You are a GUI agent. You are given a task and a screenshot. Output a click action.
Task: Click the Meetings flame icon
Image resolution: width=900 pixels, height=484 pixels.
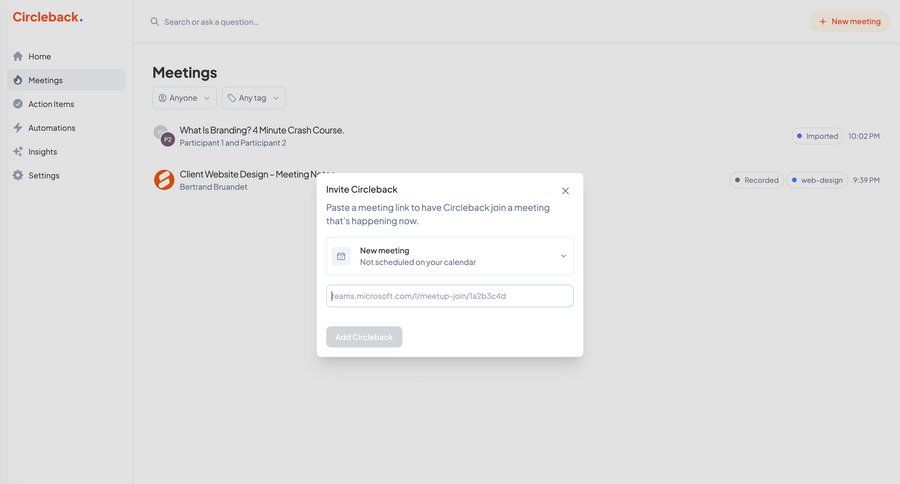[x=18, y=80]
